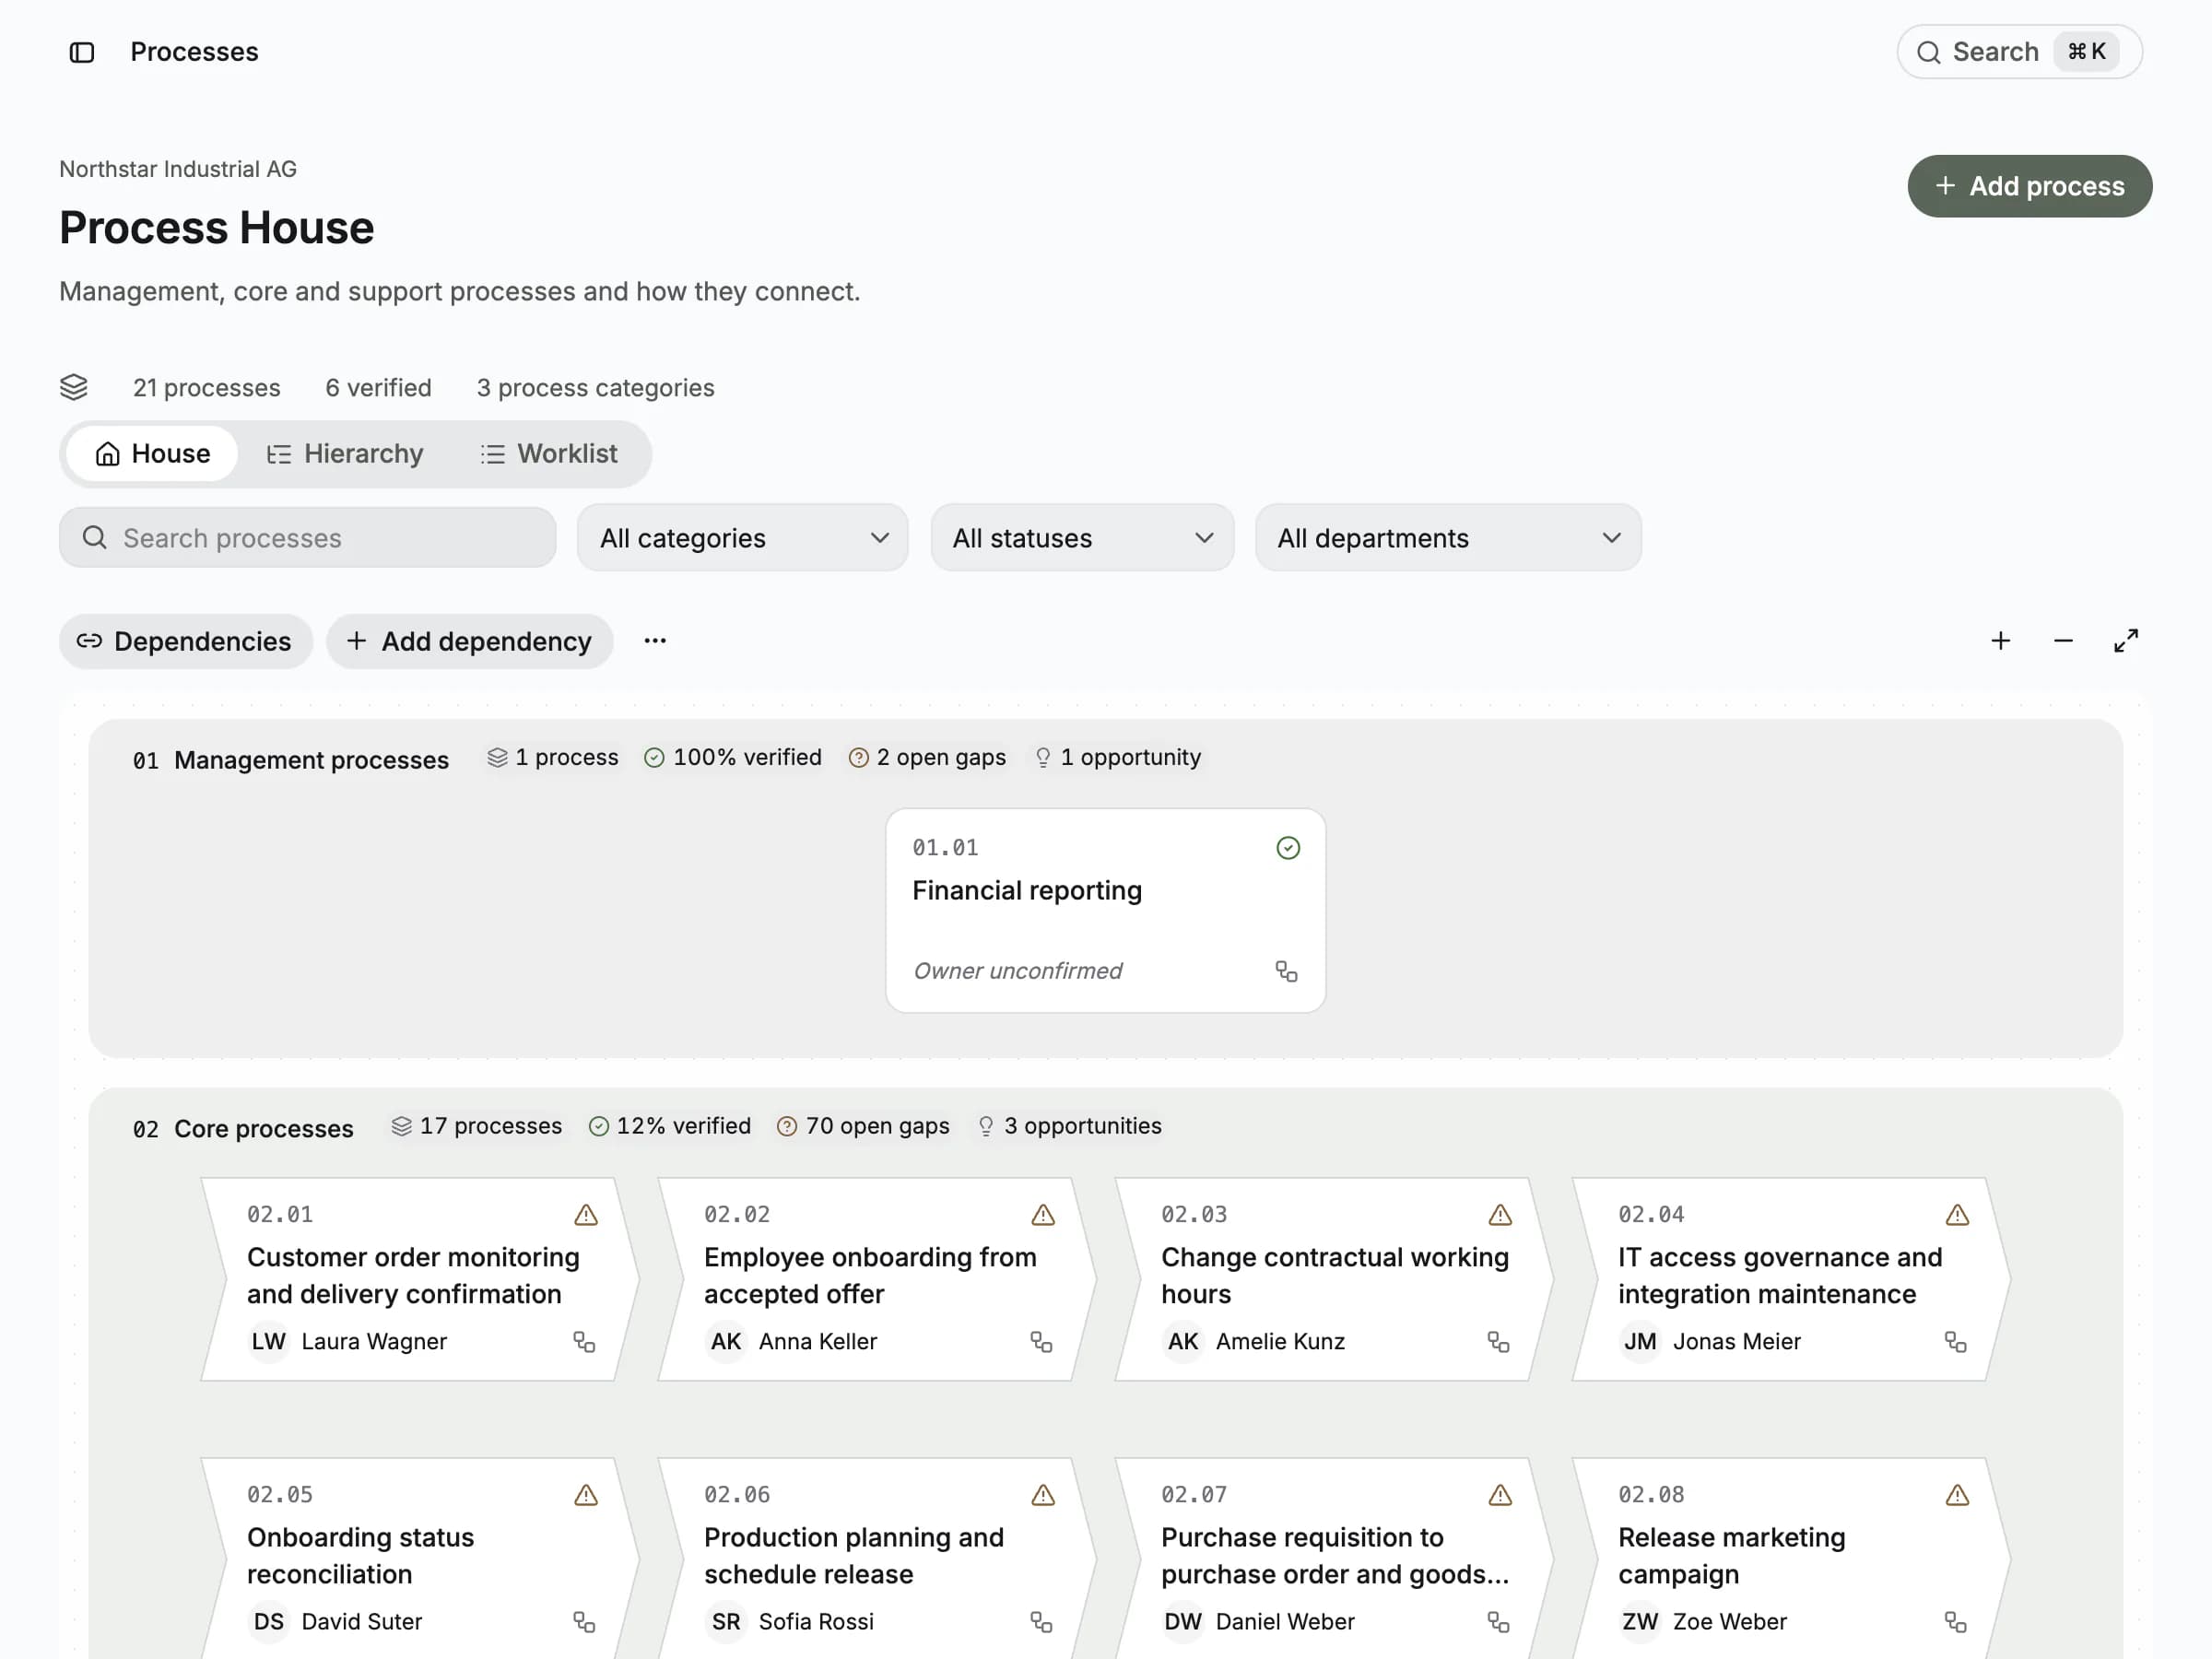Open the Financial reporting process card
Viewport: 2212px width, 1659px height.
(x=1105, y=911)
